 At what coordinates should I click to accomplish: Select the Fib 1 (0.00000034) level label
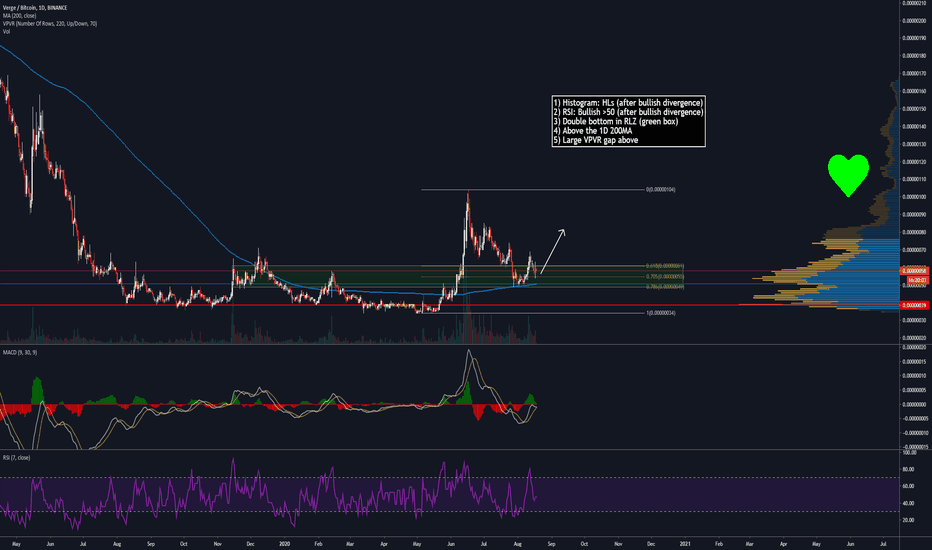(x=660, y=313)
